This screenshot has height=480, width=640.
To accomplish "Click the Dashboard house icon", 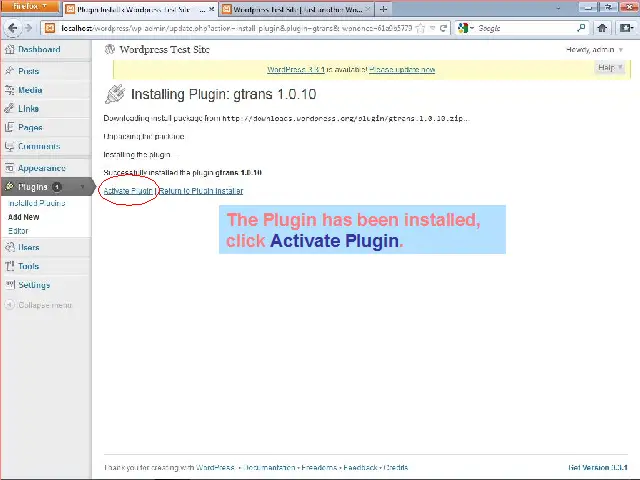I will [9, 49].
